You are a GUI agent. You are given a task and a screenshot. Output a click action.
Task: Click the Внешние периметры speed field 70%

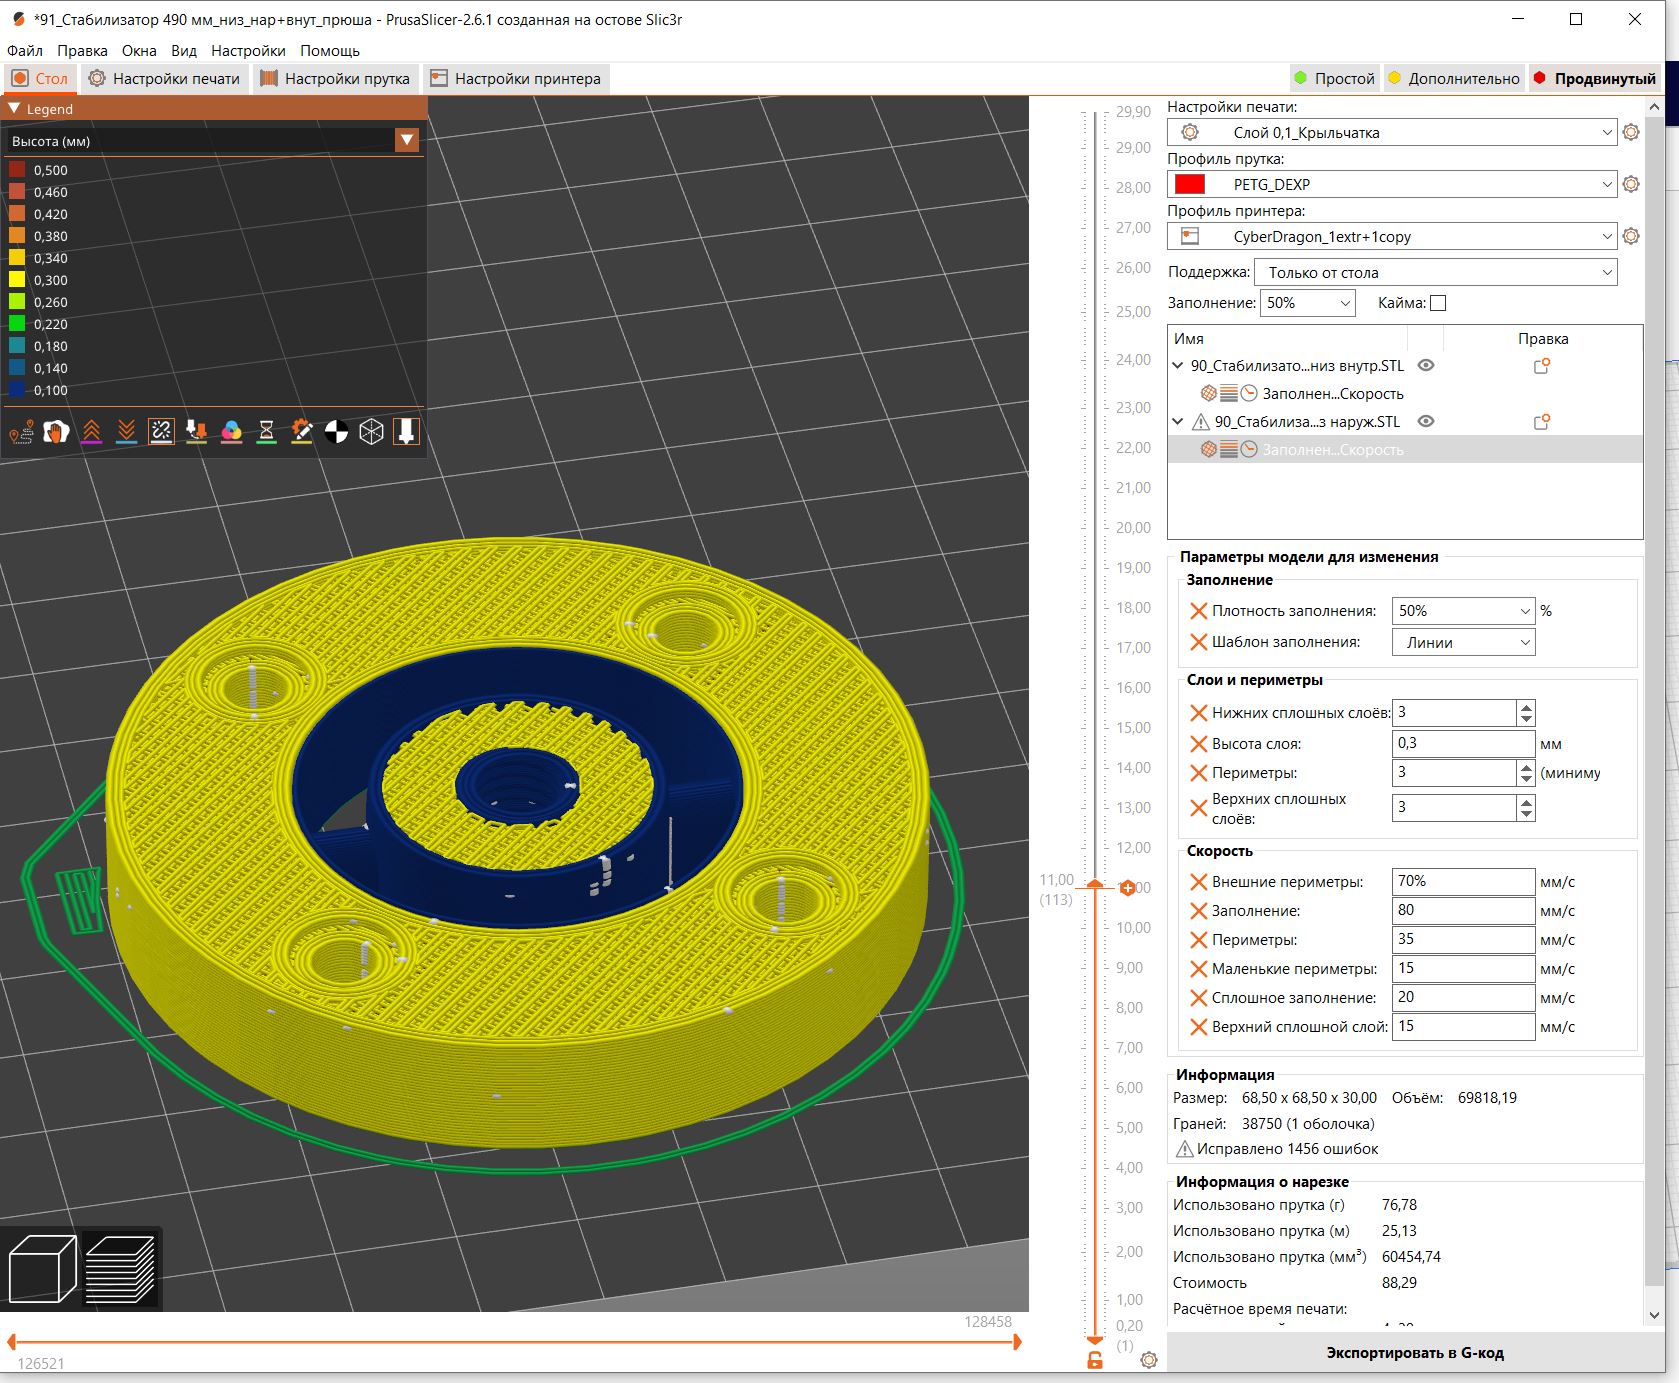[1463, 881]
